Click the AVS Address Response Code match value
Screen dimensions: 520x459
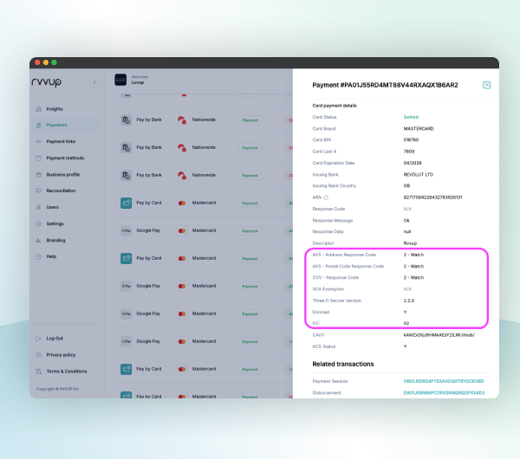[414, 255]
